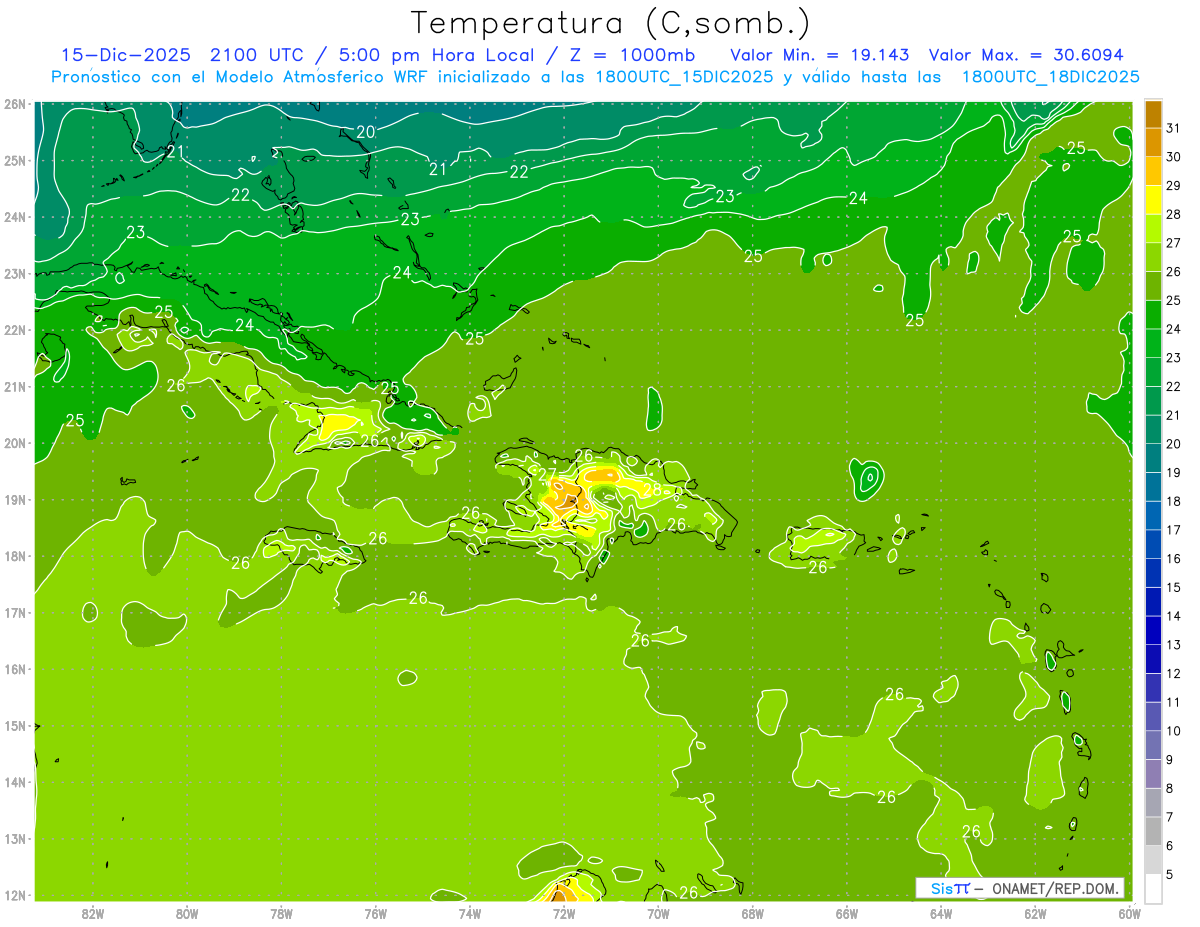Click the "18N" latitude axis label
The height and width of the screenshot is (927, 1200).
tap(14, 556)
